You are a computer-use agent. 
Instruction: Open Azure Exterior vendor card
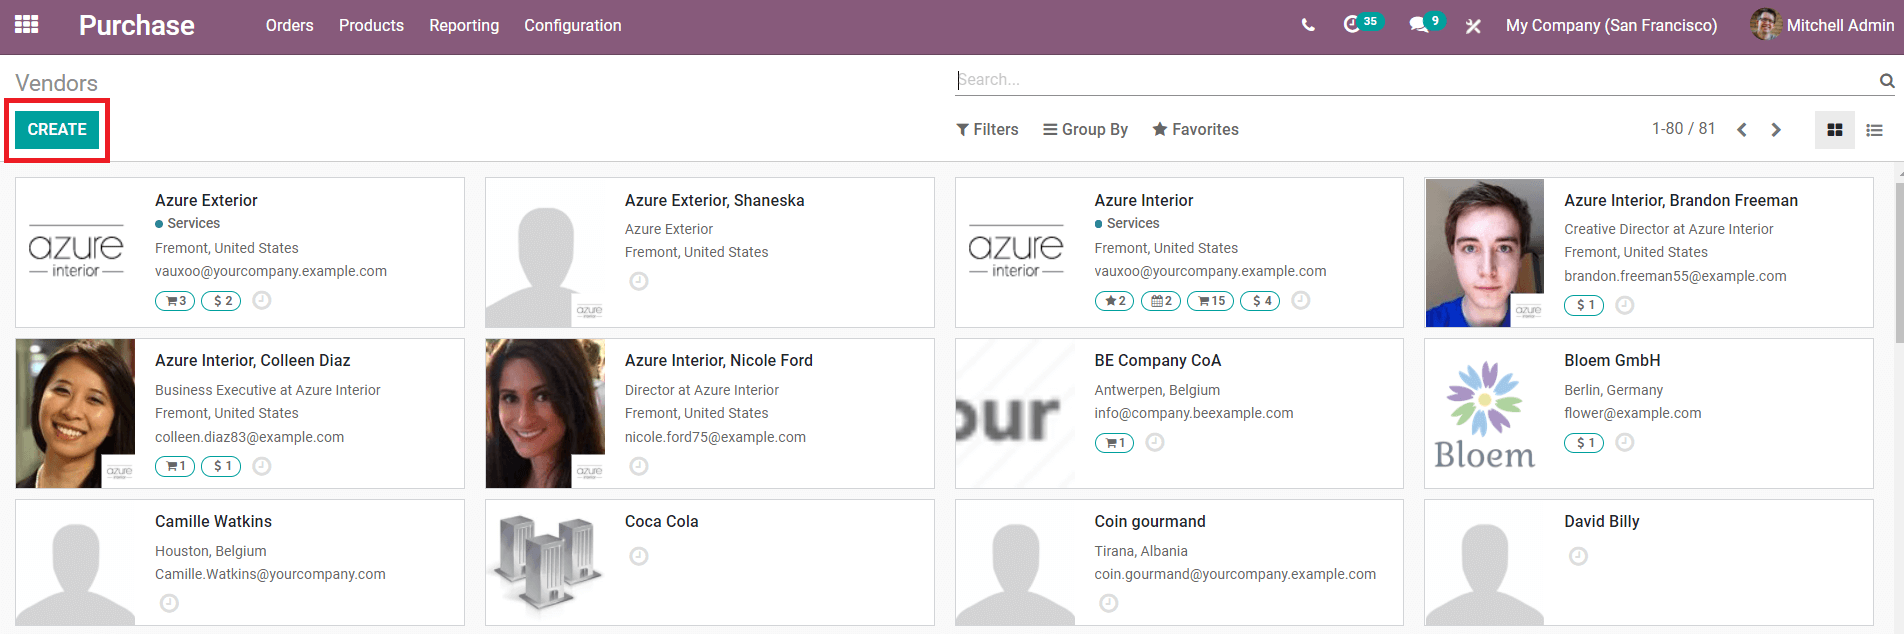tap(240, 253)
